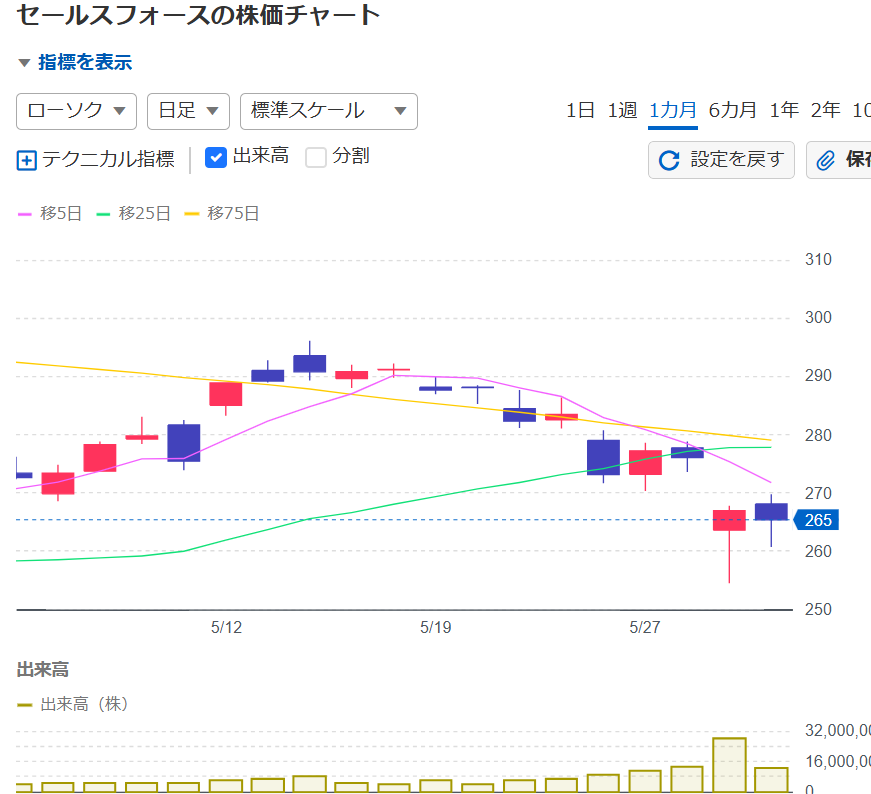Click the 310 price axis label
Viewport: 871px width, 794px height.
[x=818, y=259]
